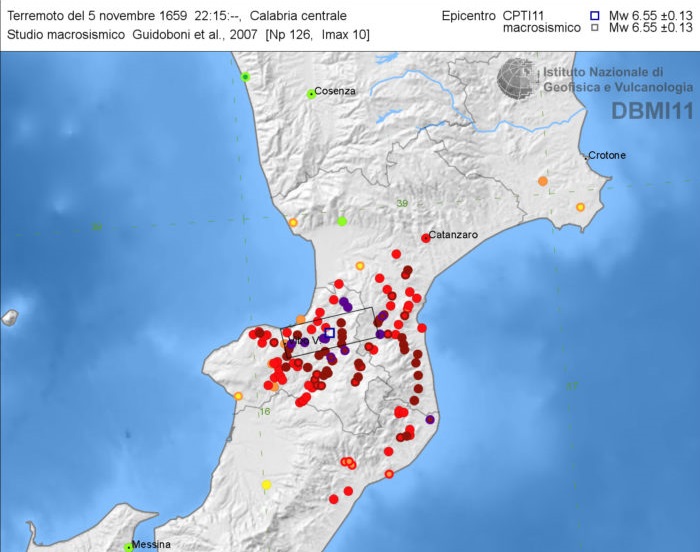Viewport: 700px width, 552px height.
Task: Click the solid orange marker southwest of Crotone
Action: point(542,181)
